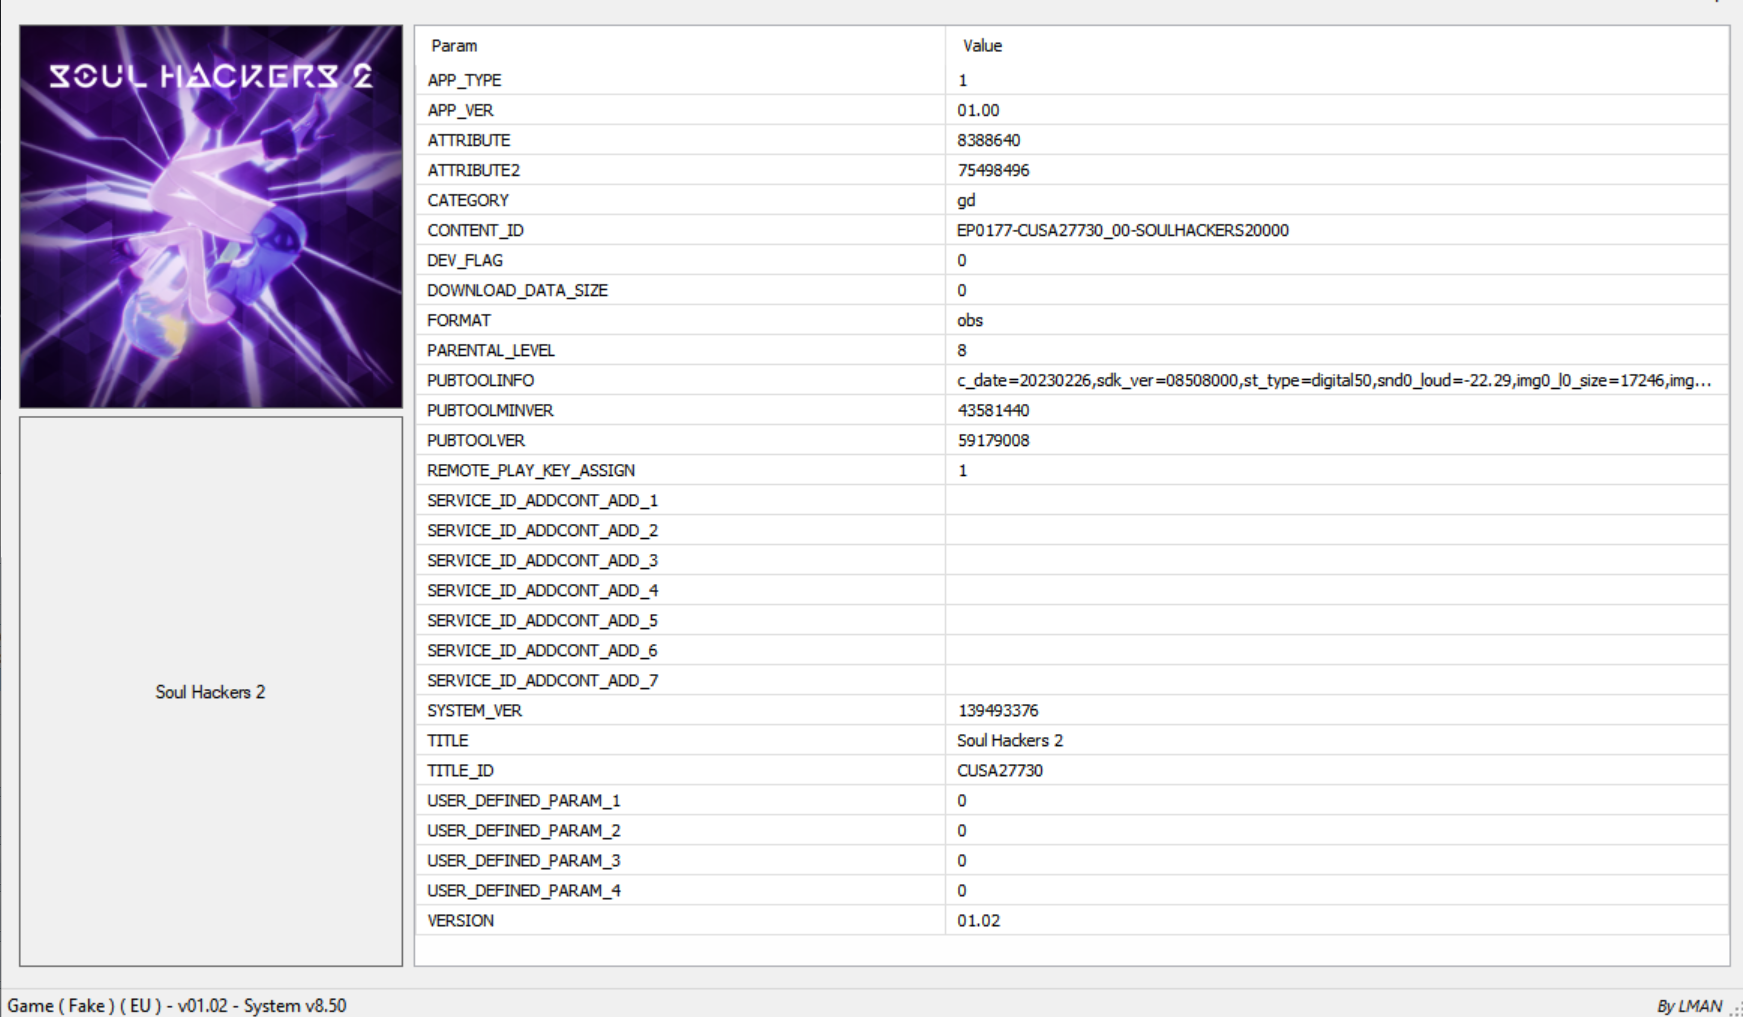Click the PUBTOOLVER parameter name
1743x1017 pixels.
pos(476,440)
